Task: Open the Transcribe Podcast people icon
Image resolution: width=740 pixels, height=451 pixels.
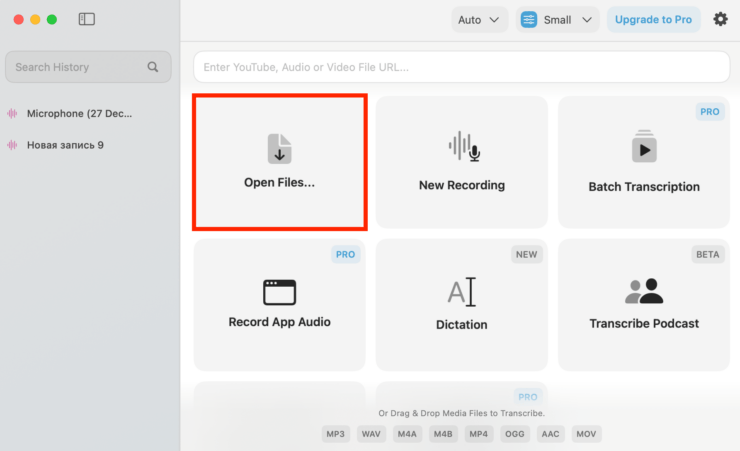Action: pos(644,291)
